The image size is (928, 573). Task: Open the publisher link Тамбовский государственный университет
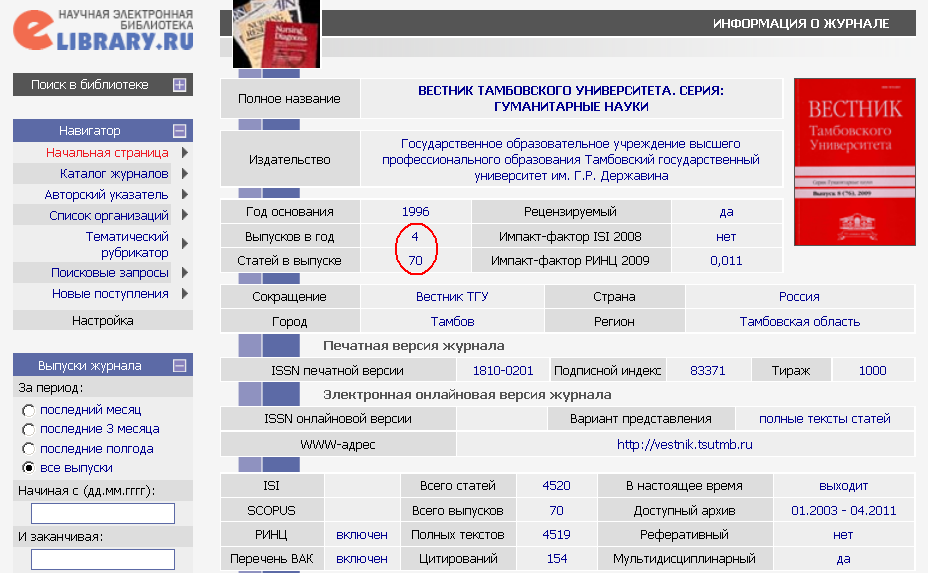tap(571, 160)
